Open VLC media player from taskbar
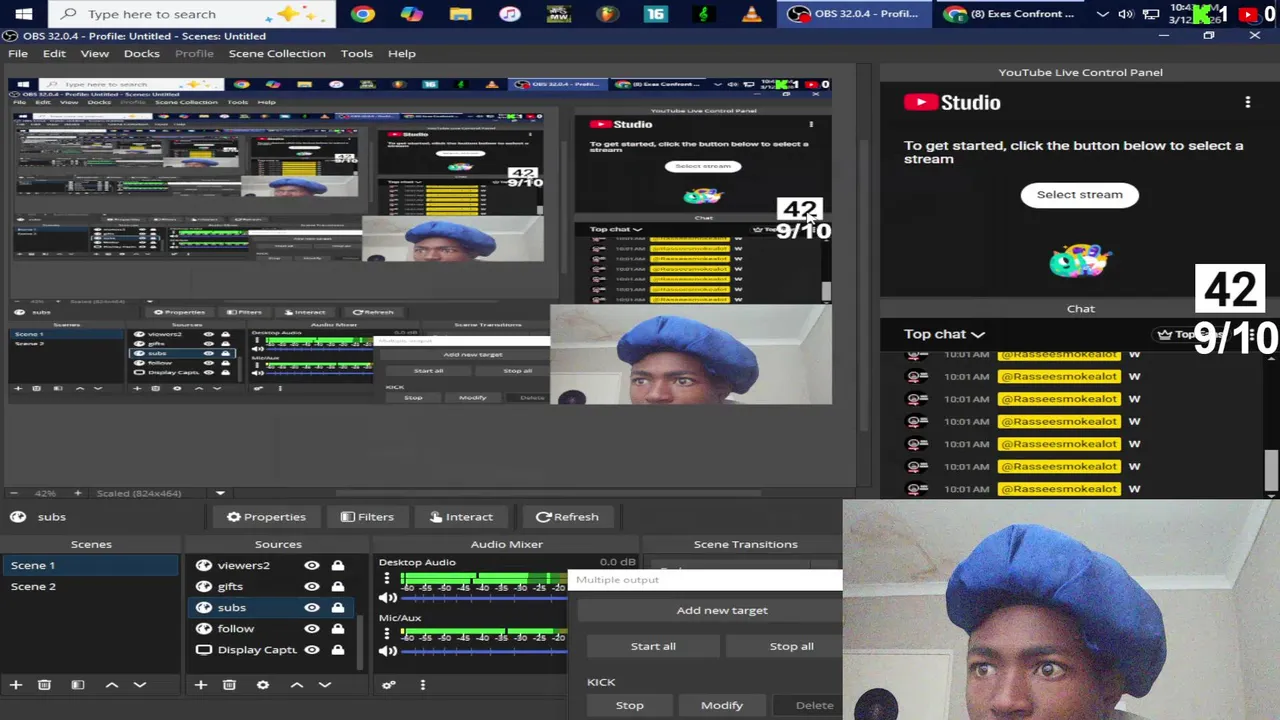 click(752, 14)
